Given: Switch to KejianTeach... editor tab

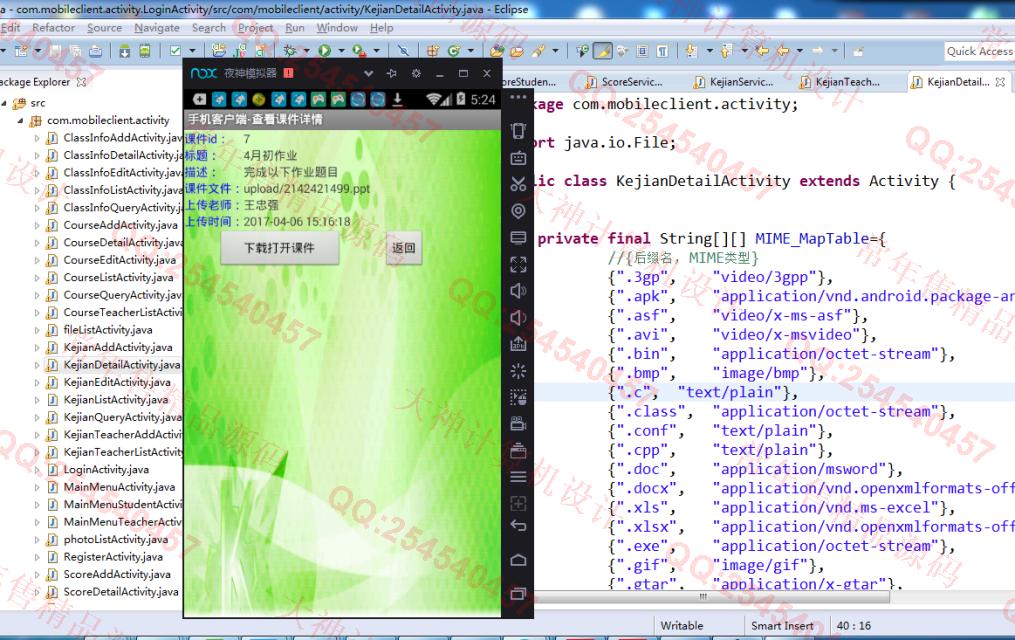Looking at the screenshot, I should click(x=840, y=82).
